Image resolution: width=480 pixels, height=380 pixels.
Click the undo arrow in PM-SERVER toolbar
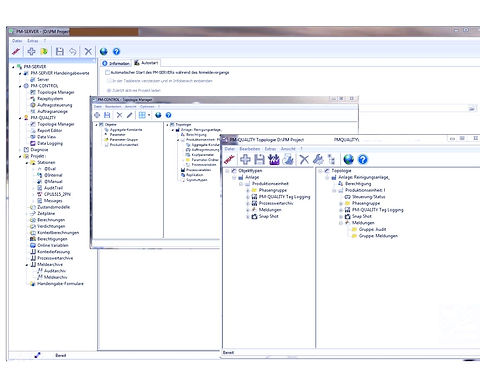[x=73, y=51]
